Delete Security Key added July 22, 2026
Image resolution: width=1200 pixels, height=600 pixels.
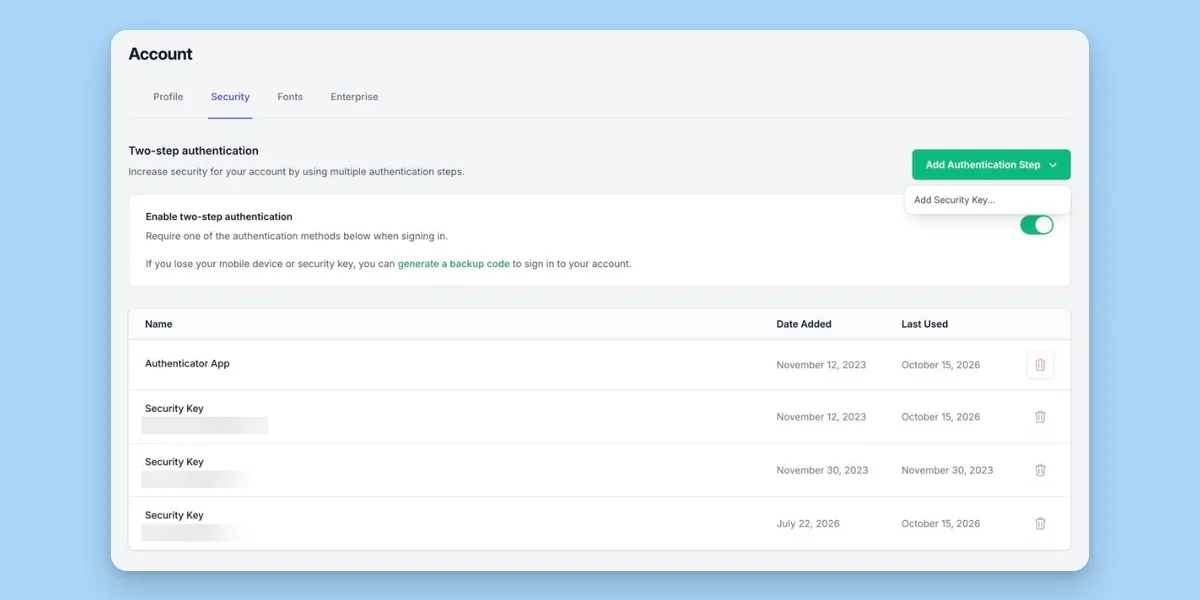(x=1040, y=523)
